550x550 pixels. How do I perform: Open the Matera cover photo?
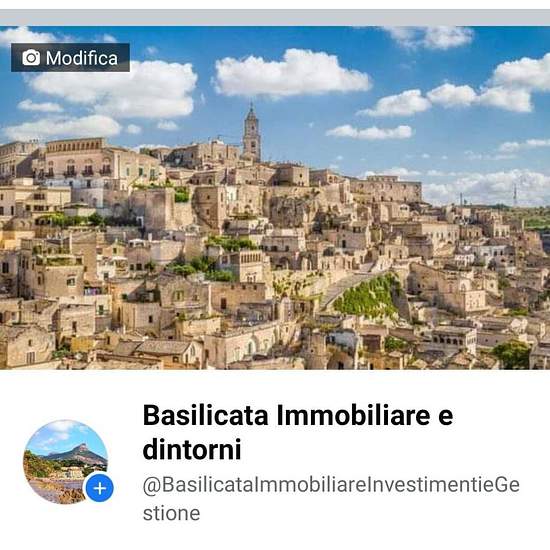(x=275, y=198)
